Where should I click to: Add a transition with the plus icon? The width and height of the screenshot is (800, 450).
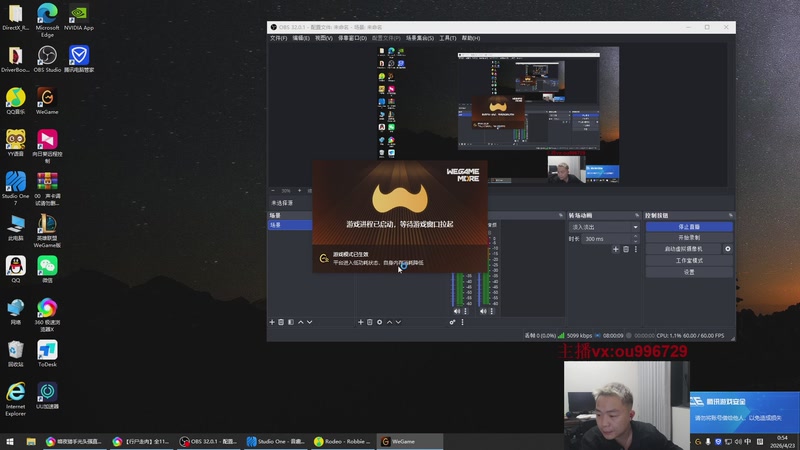point(616,249)
